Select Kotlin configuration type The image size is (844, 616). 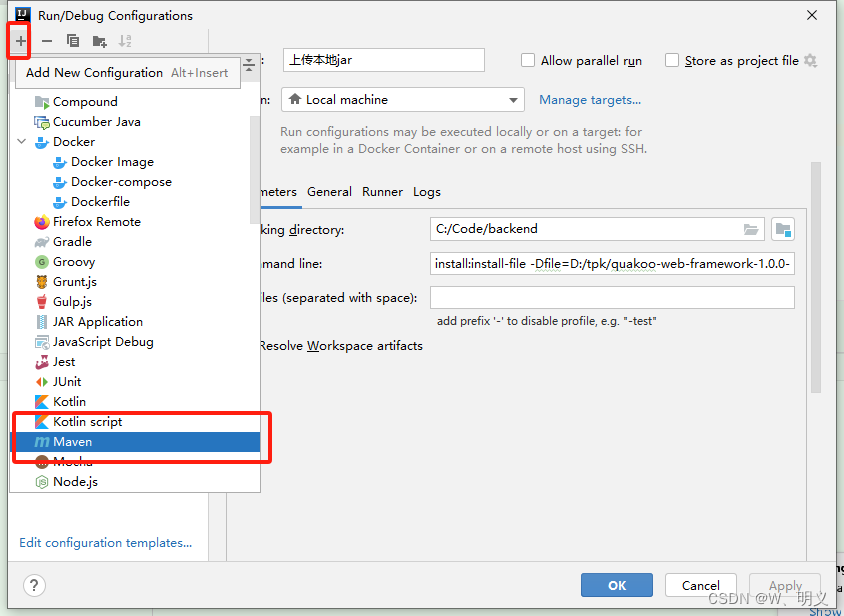(x=135, y=401)
